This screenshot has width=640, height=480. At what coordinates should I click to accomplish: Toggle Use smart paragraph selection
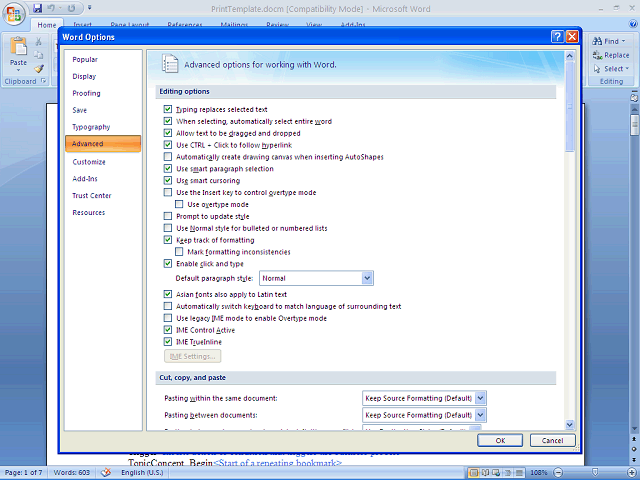click(168, 169)
